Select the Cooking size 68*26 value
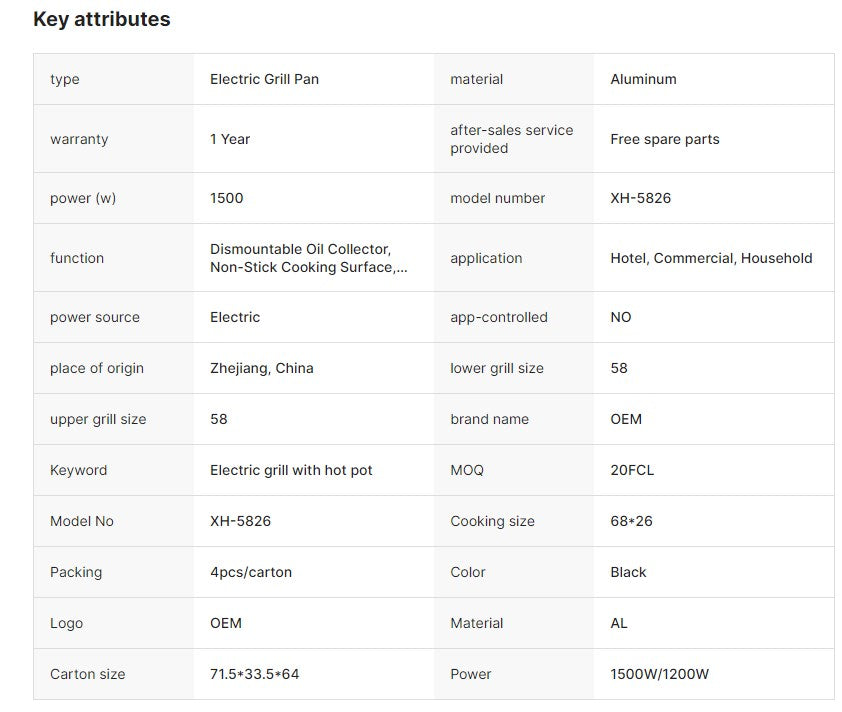The image size is (842, 712). pyautogui.click(x=632, y=521)
